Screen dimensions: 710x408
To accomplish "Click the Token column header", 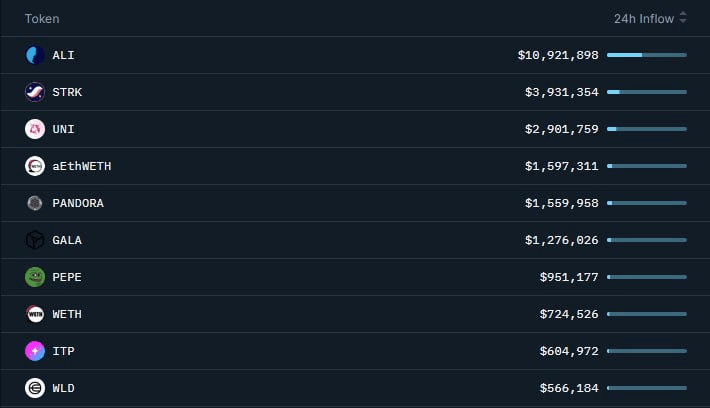I will pos(42,18).
